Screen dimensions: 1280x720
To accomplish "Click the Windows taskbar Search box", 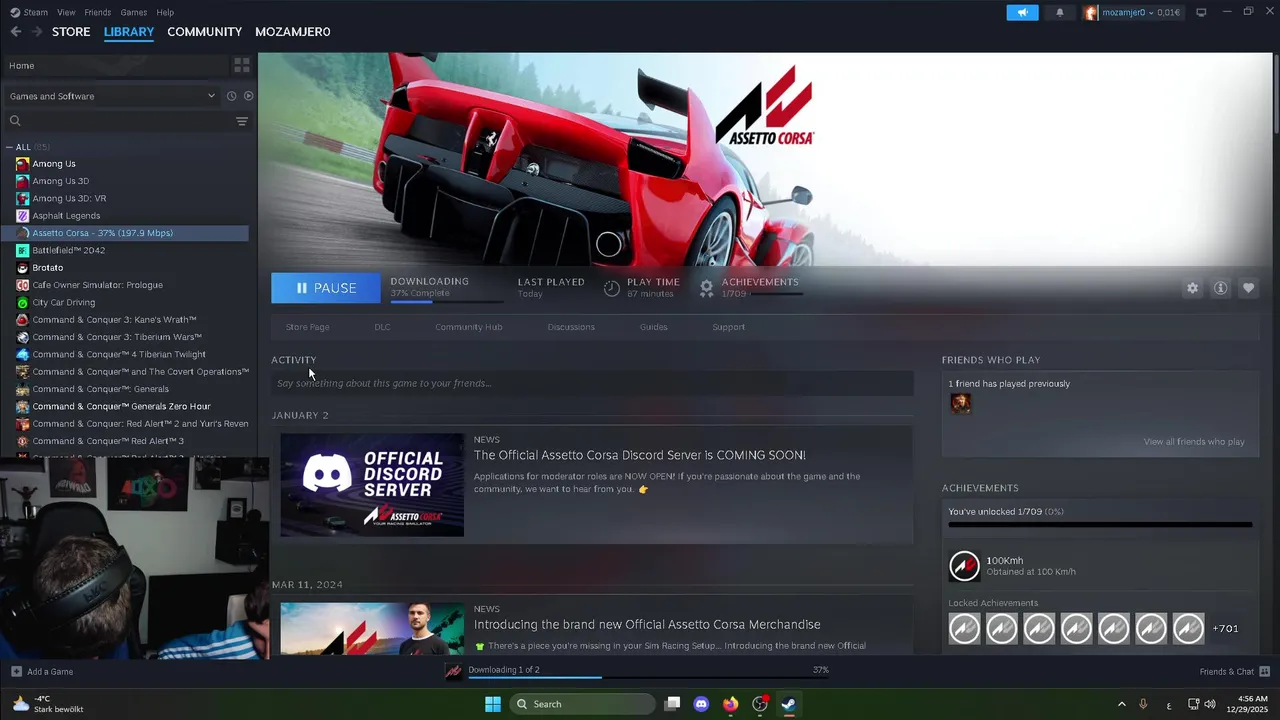I will pos(583,704).
